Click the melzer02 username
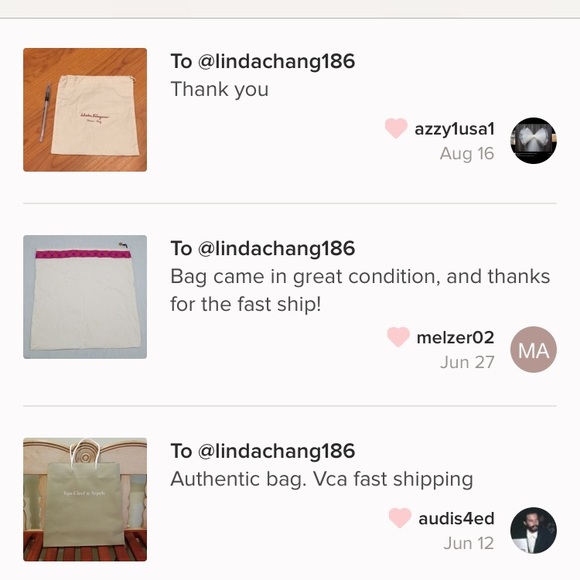This screenshot has width=580, height=580. tap(455, 338)
